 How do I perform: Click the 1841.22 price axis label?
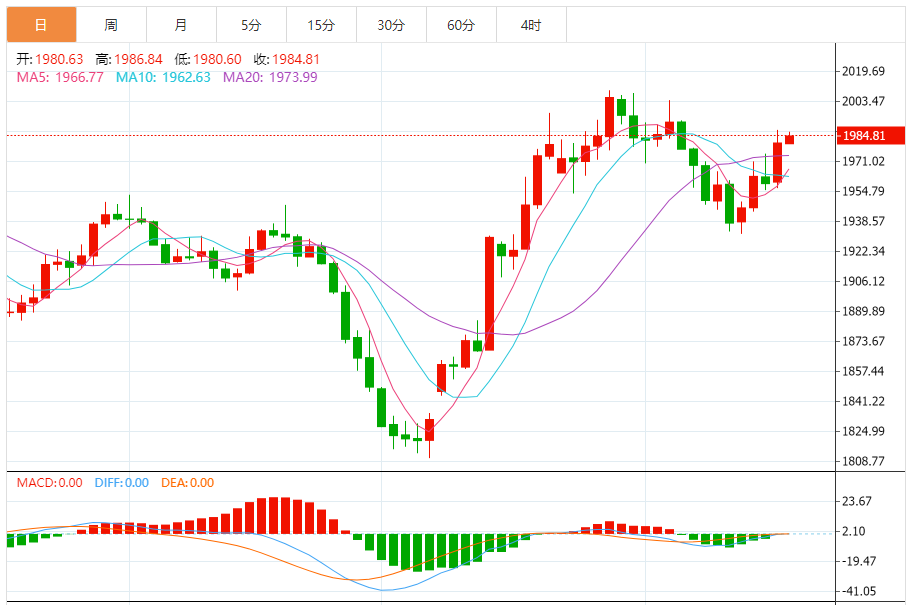coord(863,401)
